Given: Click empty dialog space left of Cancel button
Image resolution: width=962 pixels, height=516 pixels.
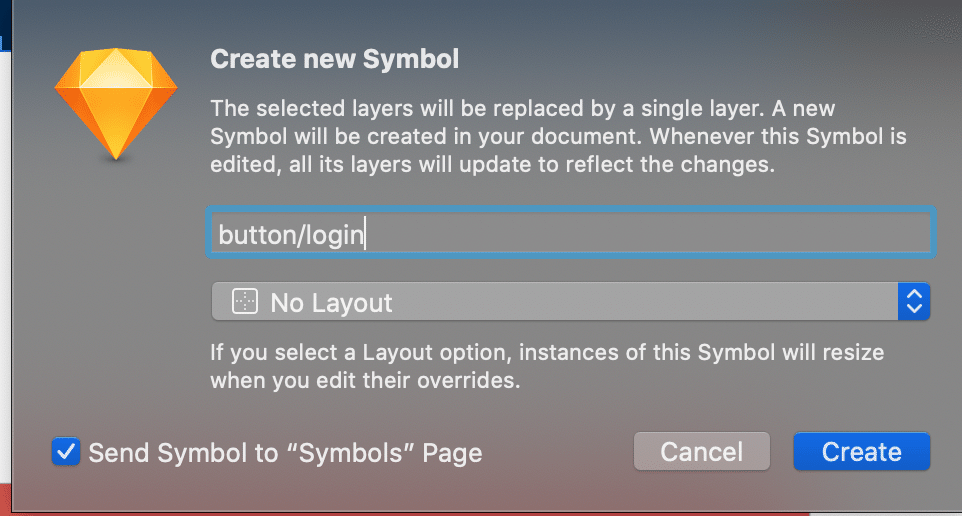Looking at the screenshot, I should point(560,452).
